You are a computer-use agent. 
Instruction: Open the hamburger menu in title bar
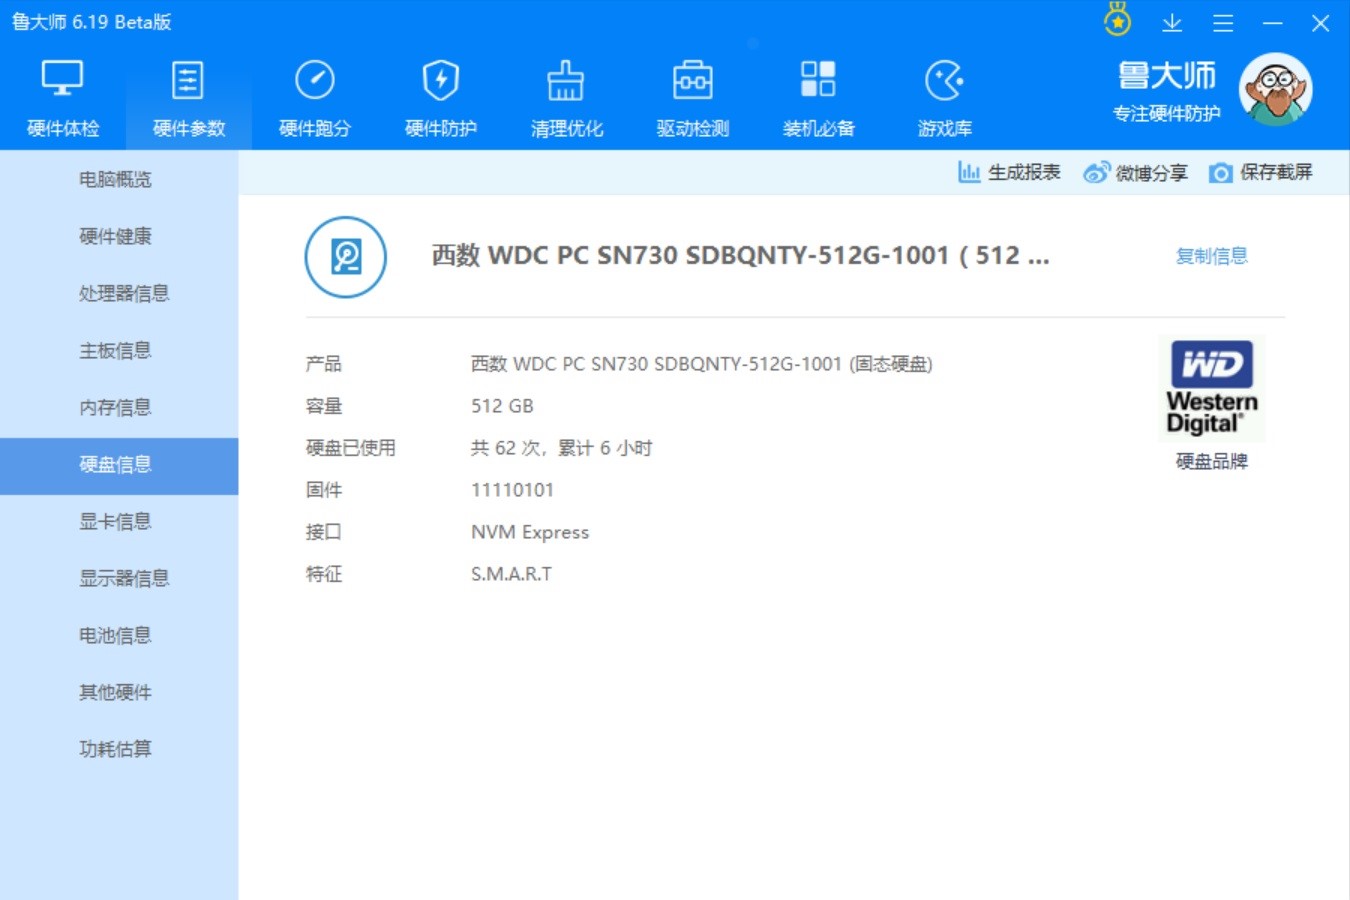pyautogui.click(x=1223, y=23)
